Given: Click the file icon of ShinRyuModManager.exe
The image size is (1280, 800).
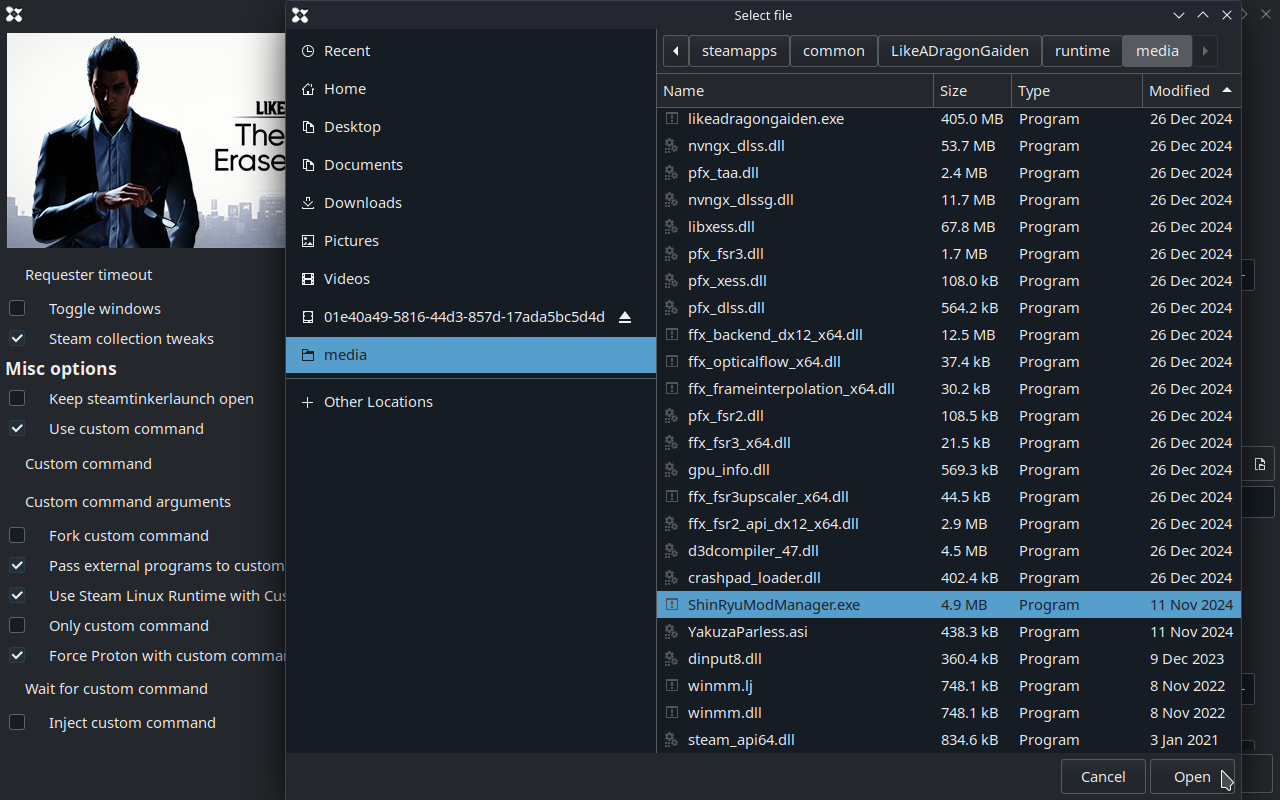Looking at the screenshot, I should [x=672, y=605].
